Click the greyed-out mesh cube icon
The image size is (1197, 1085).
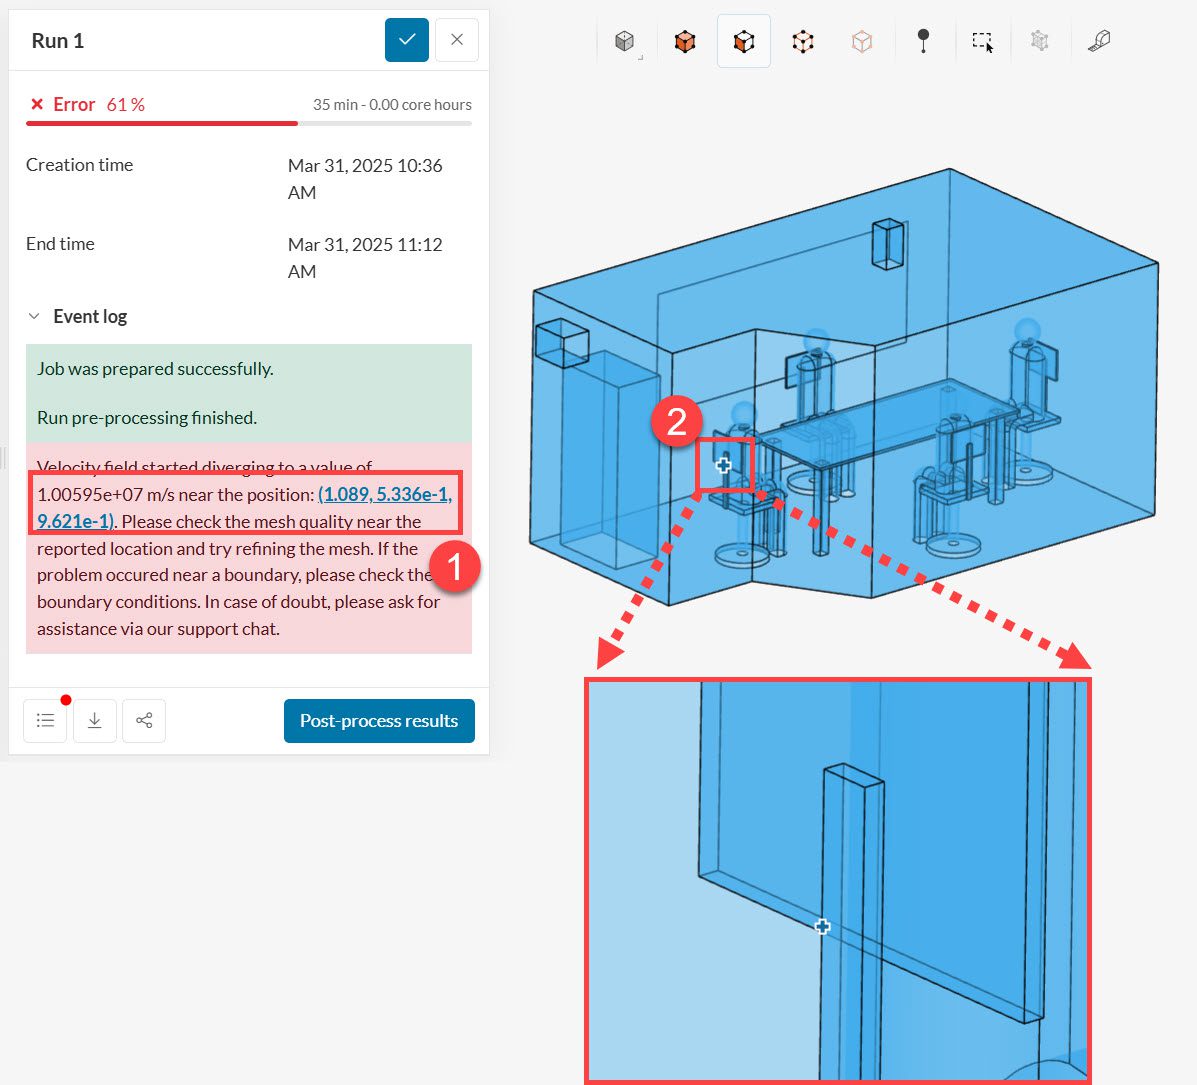1040,42
